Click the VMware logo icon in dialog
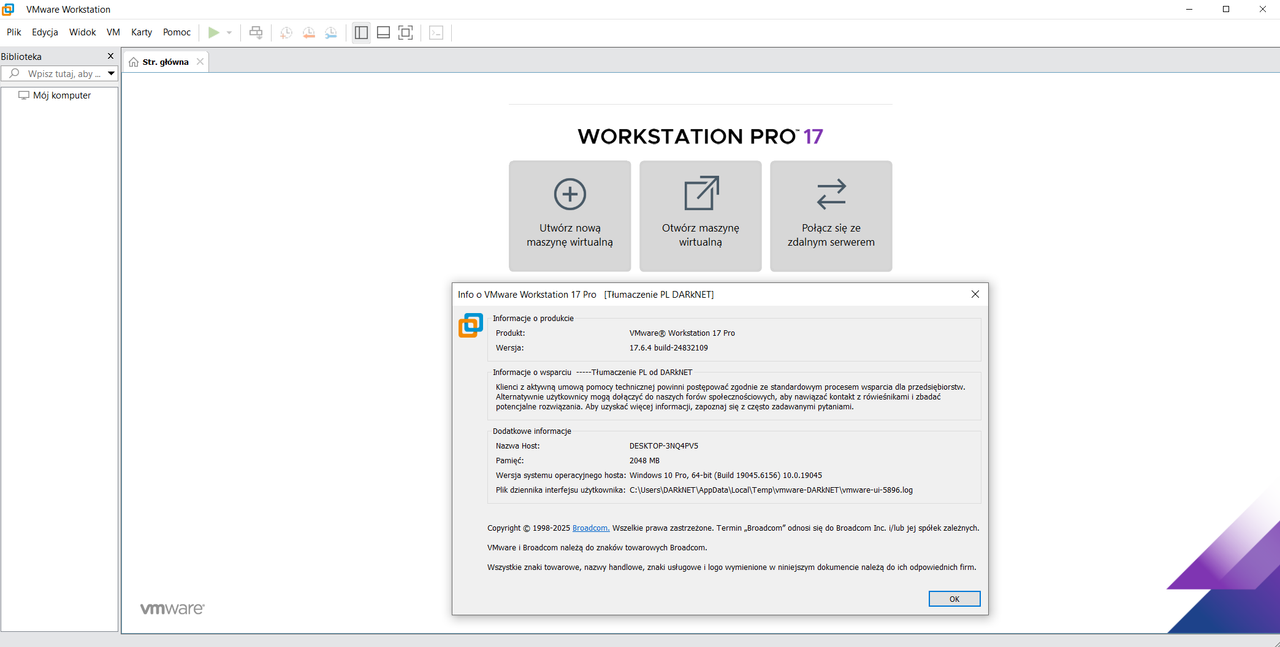1280x647 pixels. [x=470, y=326]
